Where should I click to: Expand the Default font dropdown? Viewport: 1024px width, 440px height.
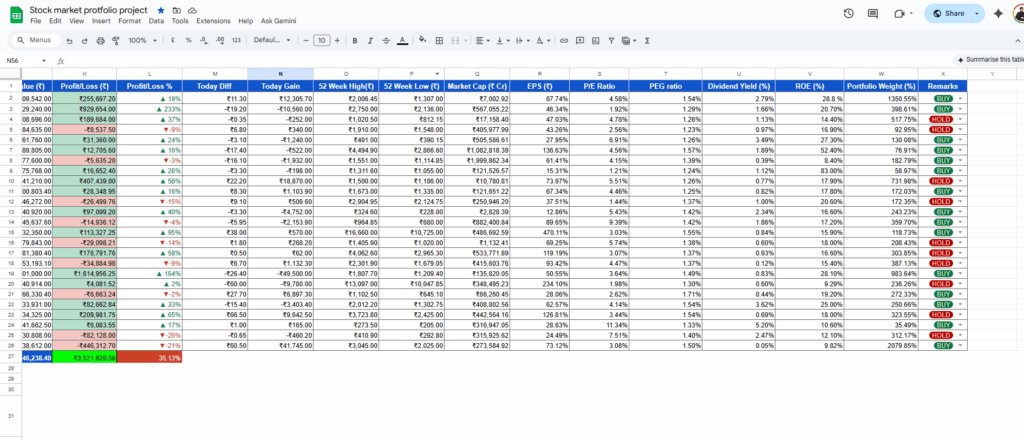(x=269, y=40)
